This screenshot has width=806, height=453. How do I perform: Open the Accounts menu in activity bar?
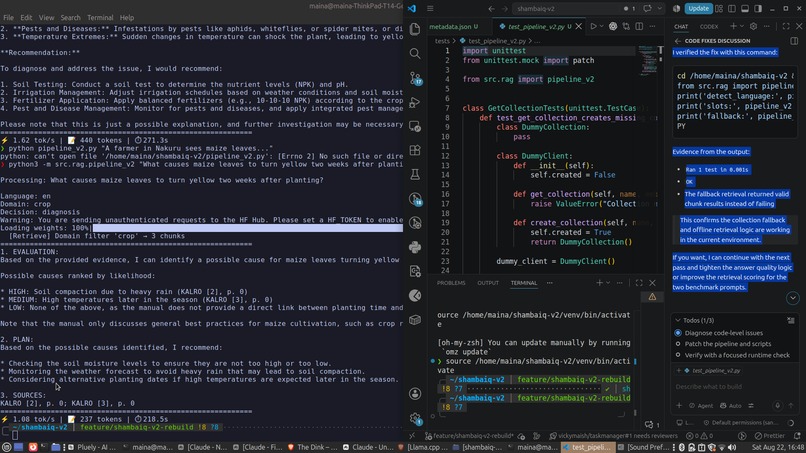coord(415,394)
